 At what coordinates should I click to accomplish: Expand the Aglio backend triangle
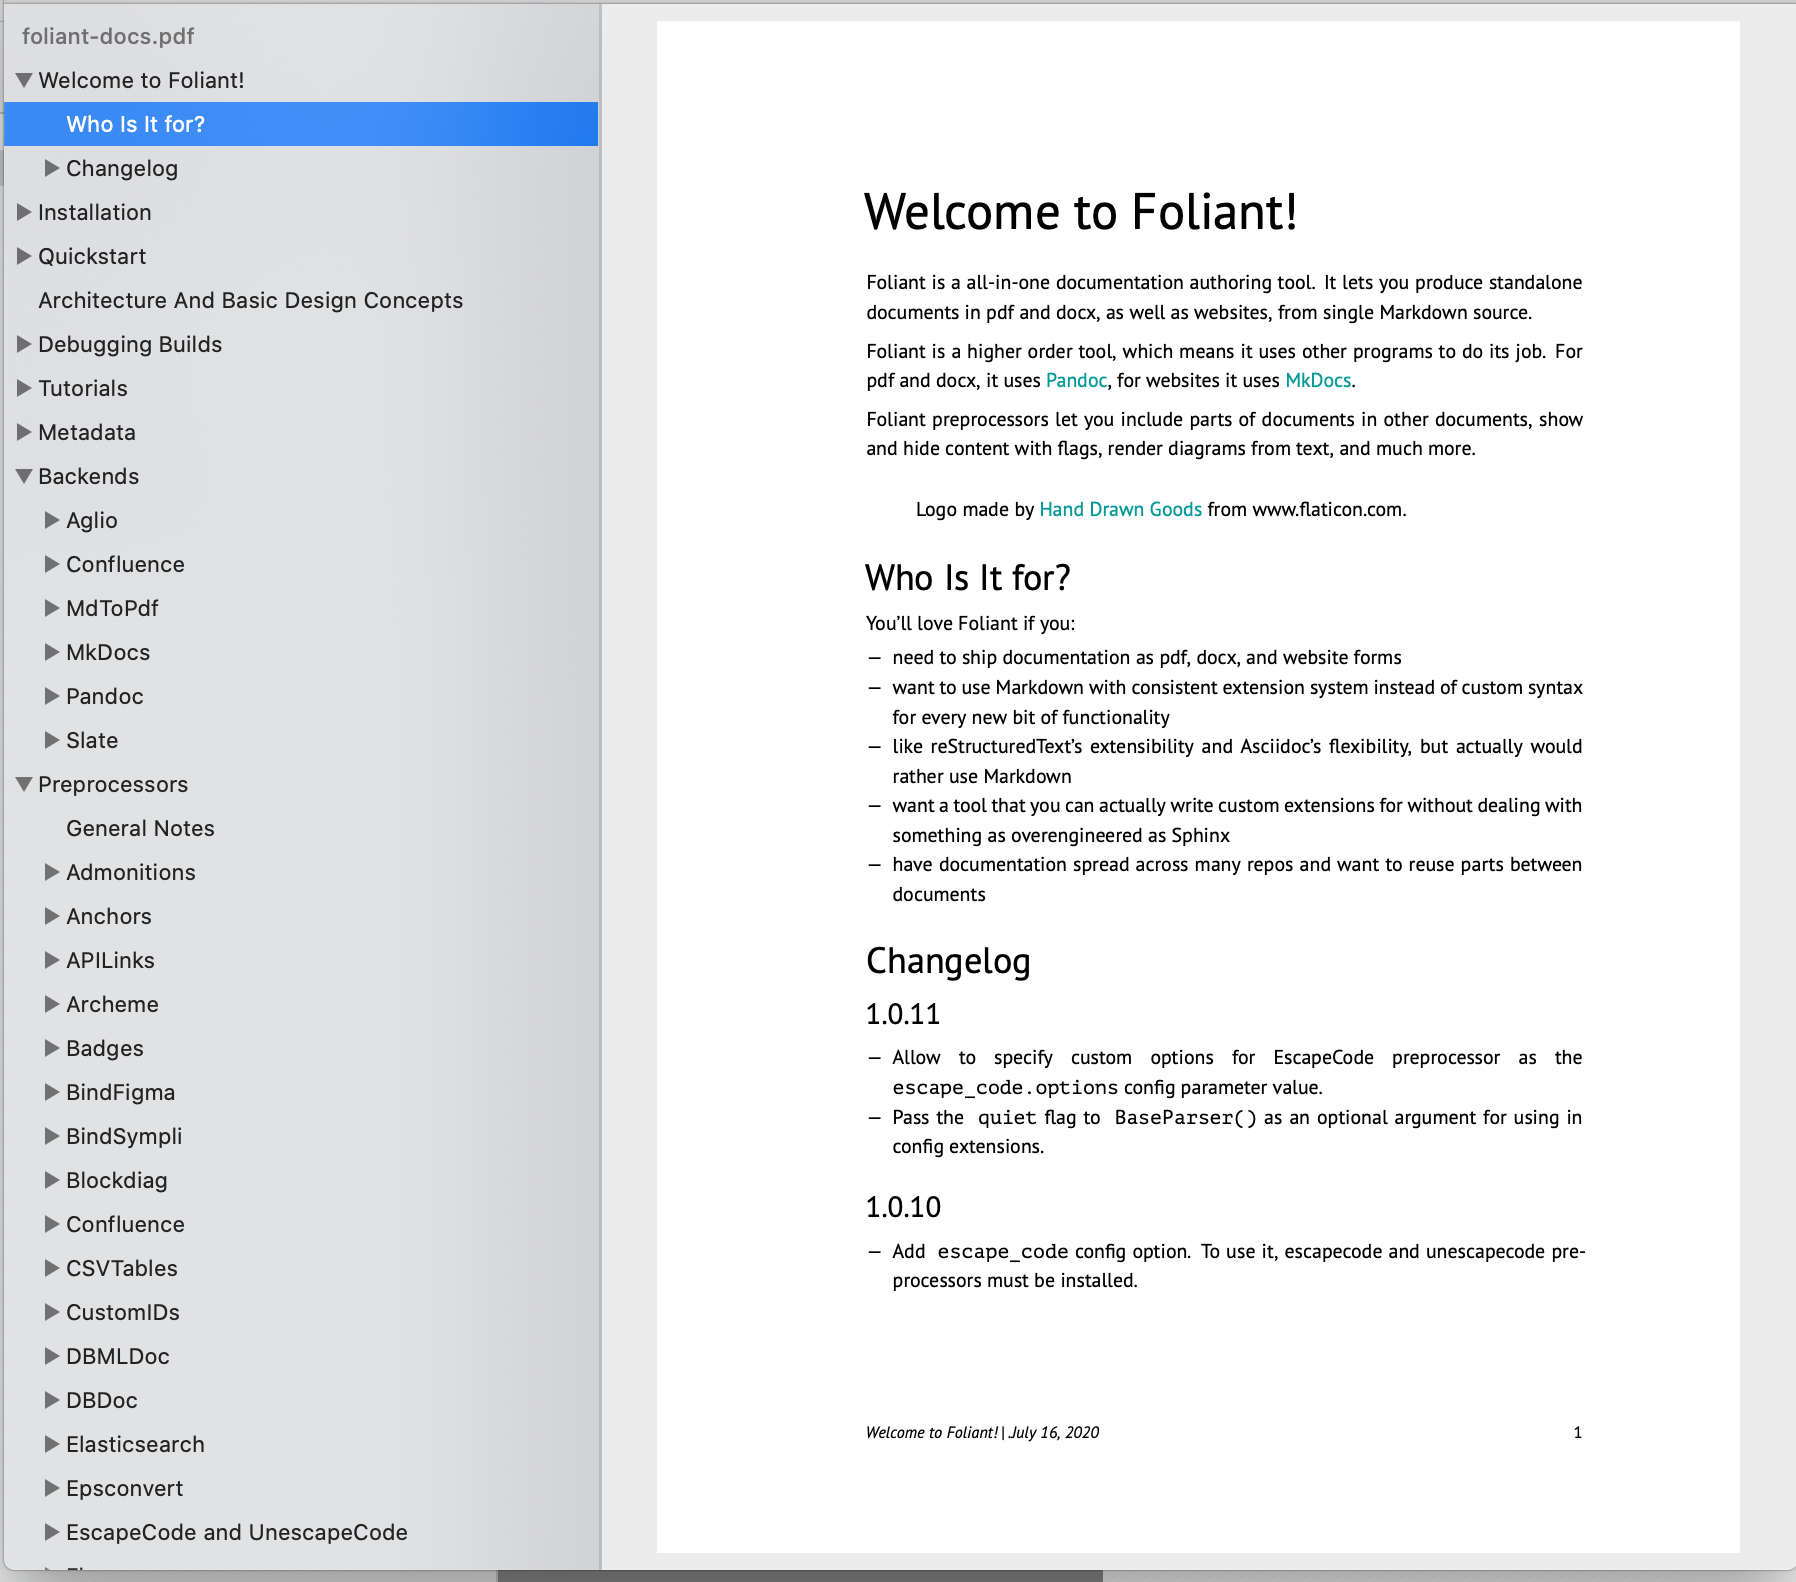coord(52,520)
